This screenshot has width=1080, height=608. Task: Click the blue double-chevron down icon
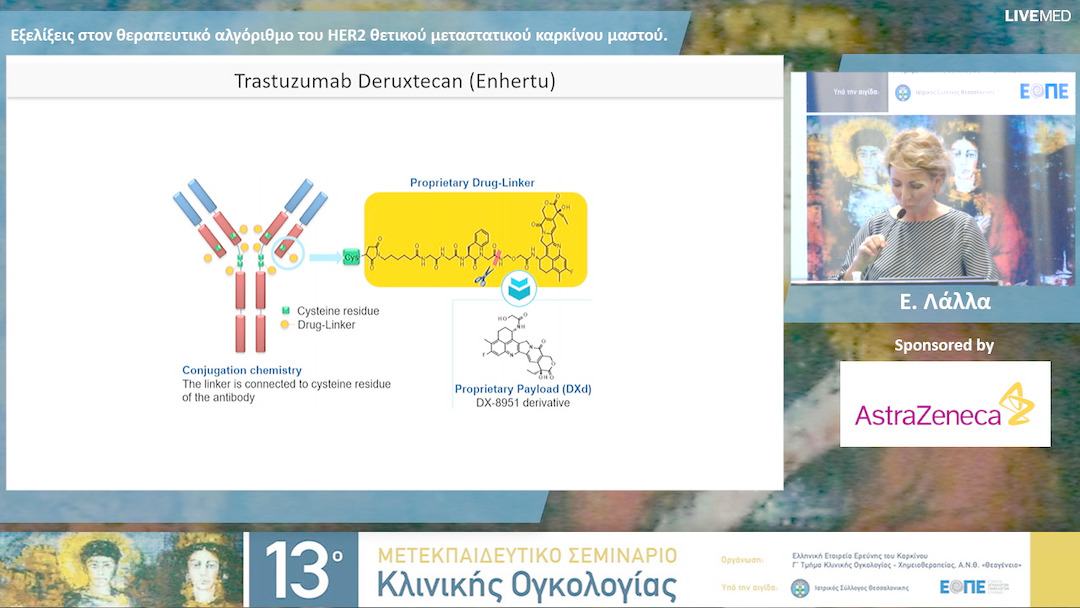pos(518,288)
